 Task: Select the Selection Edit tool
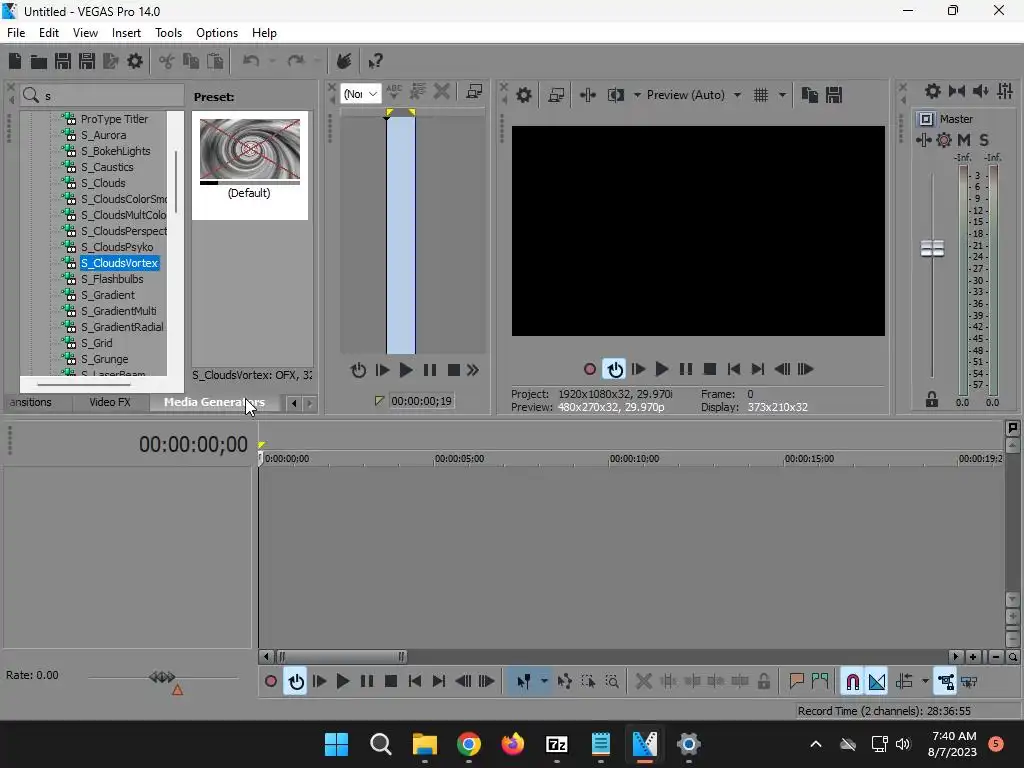588,682
